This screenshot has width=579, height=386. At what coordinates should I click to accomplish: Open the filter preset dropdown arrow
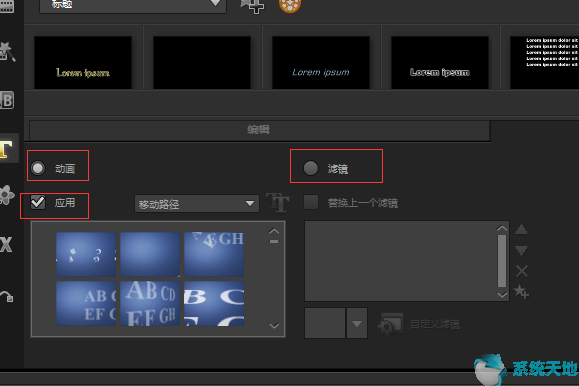pos(357,323)
